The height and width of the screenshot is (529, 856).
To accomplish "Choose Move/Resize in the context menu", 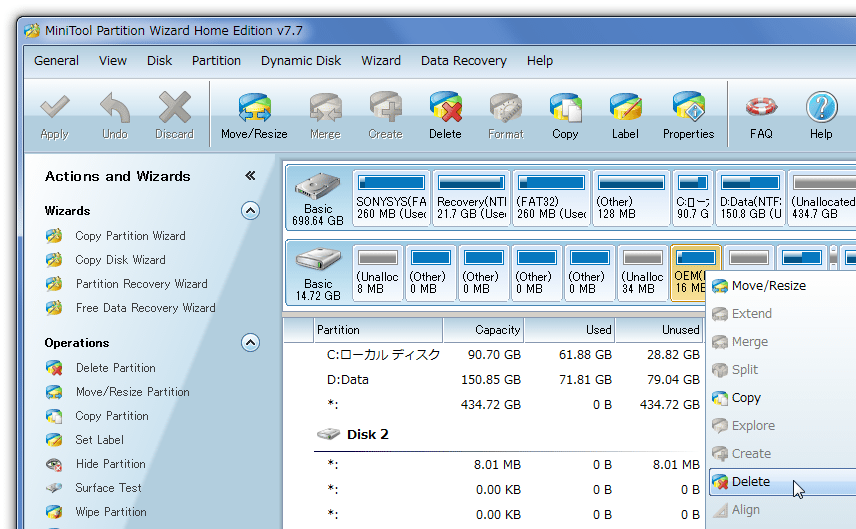I will (782, 286).
